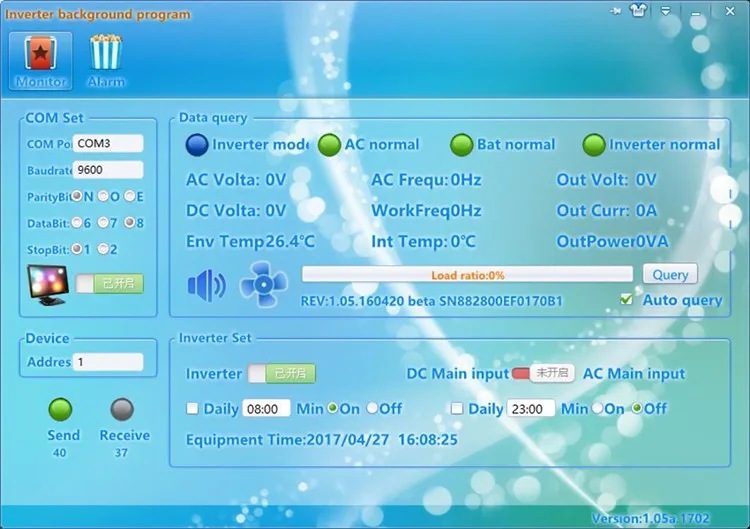Click the Int Temp: 0°C reading
Viewport: 750px width, 529px height.
[x=423, y=242]
